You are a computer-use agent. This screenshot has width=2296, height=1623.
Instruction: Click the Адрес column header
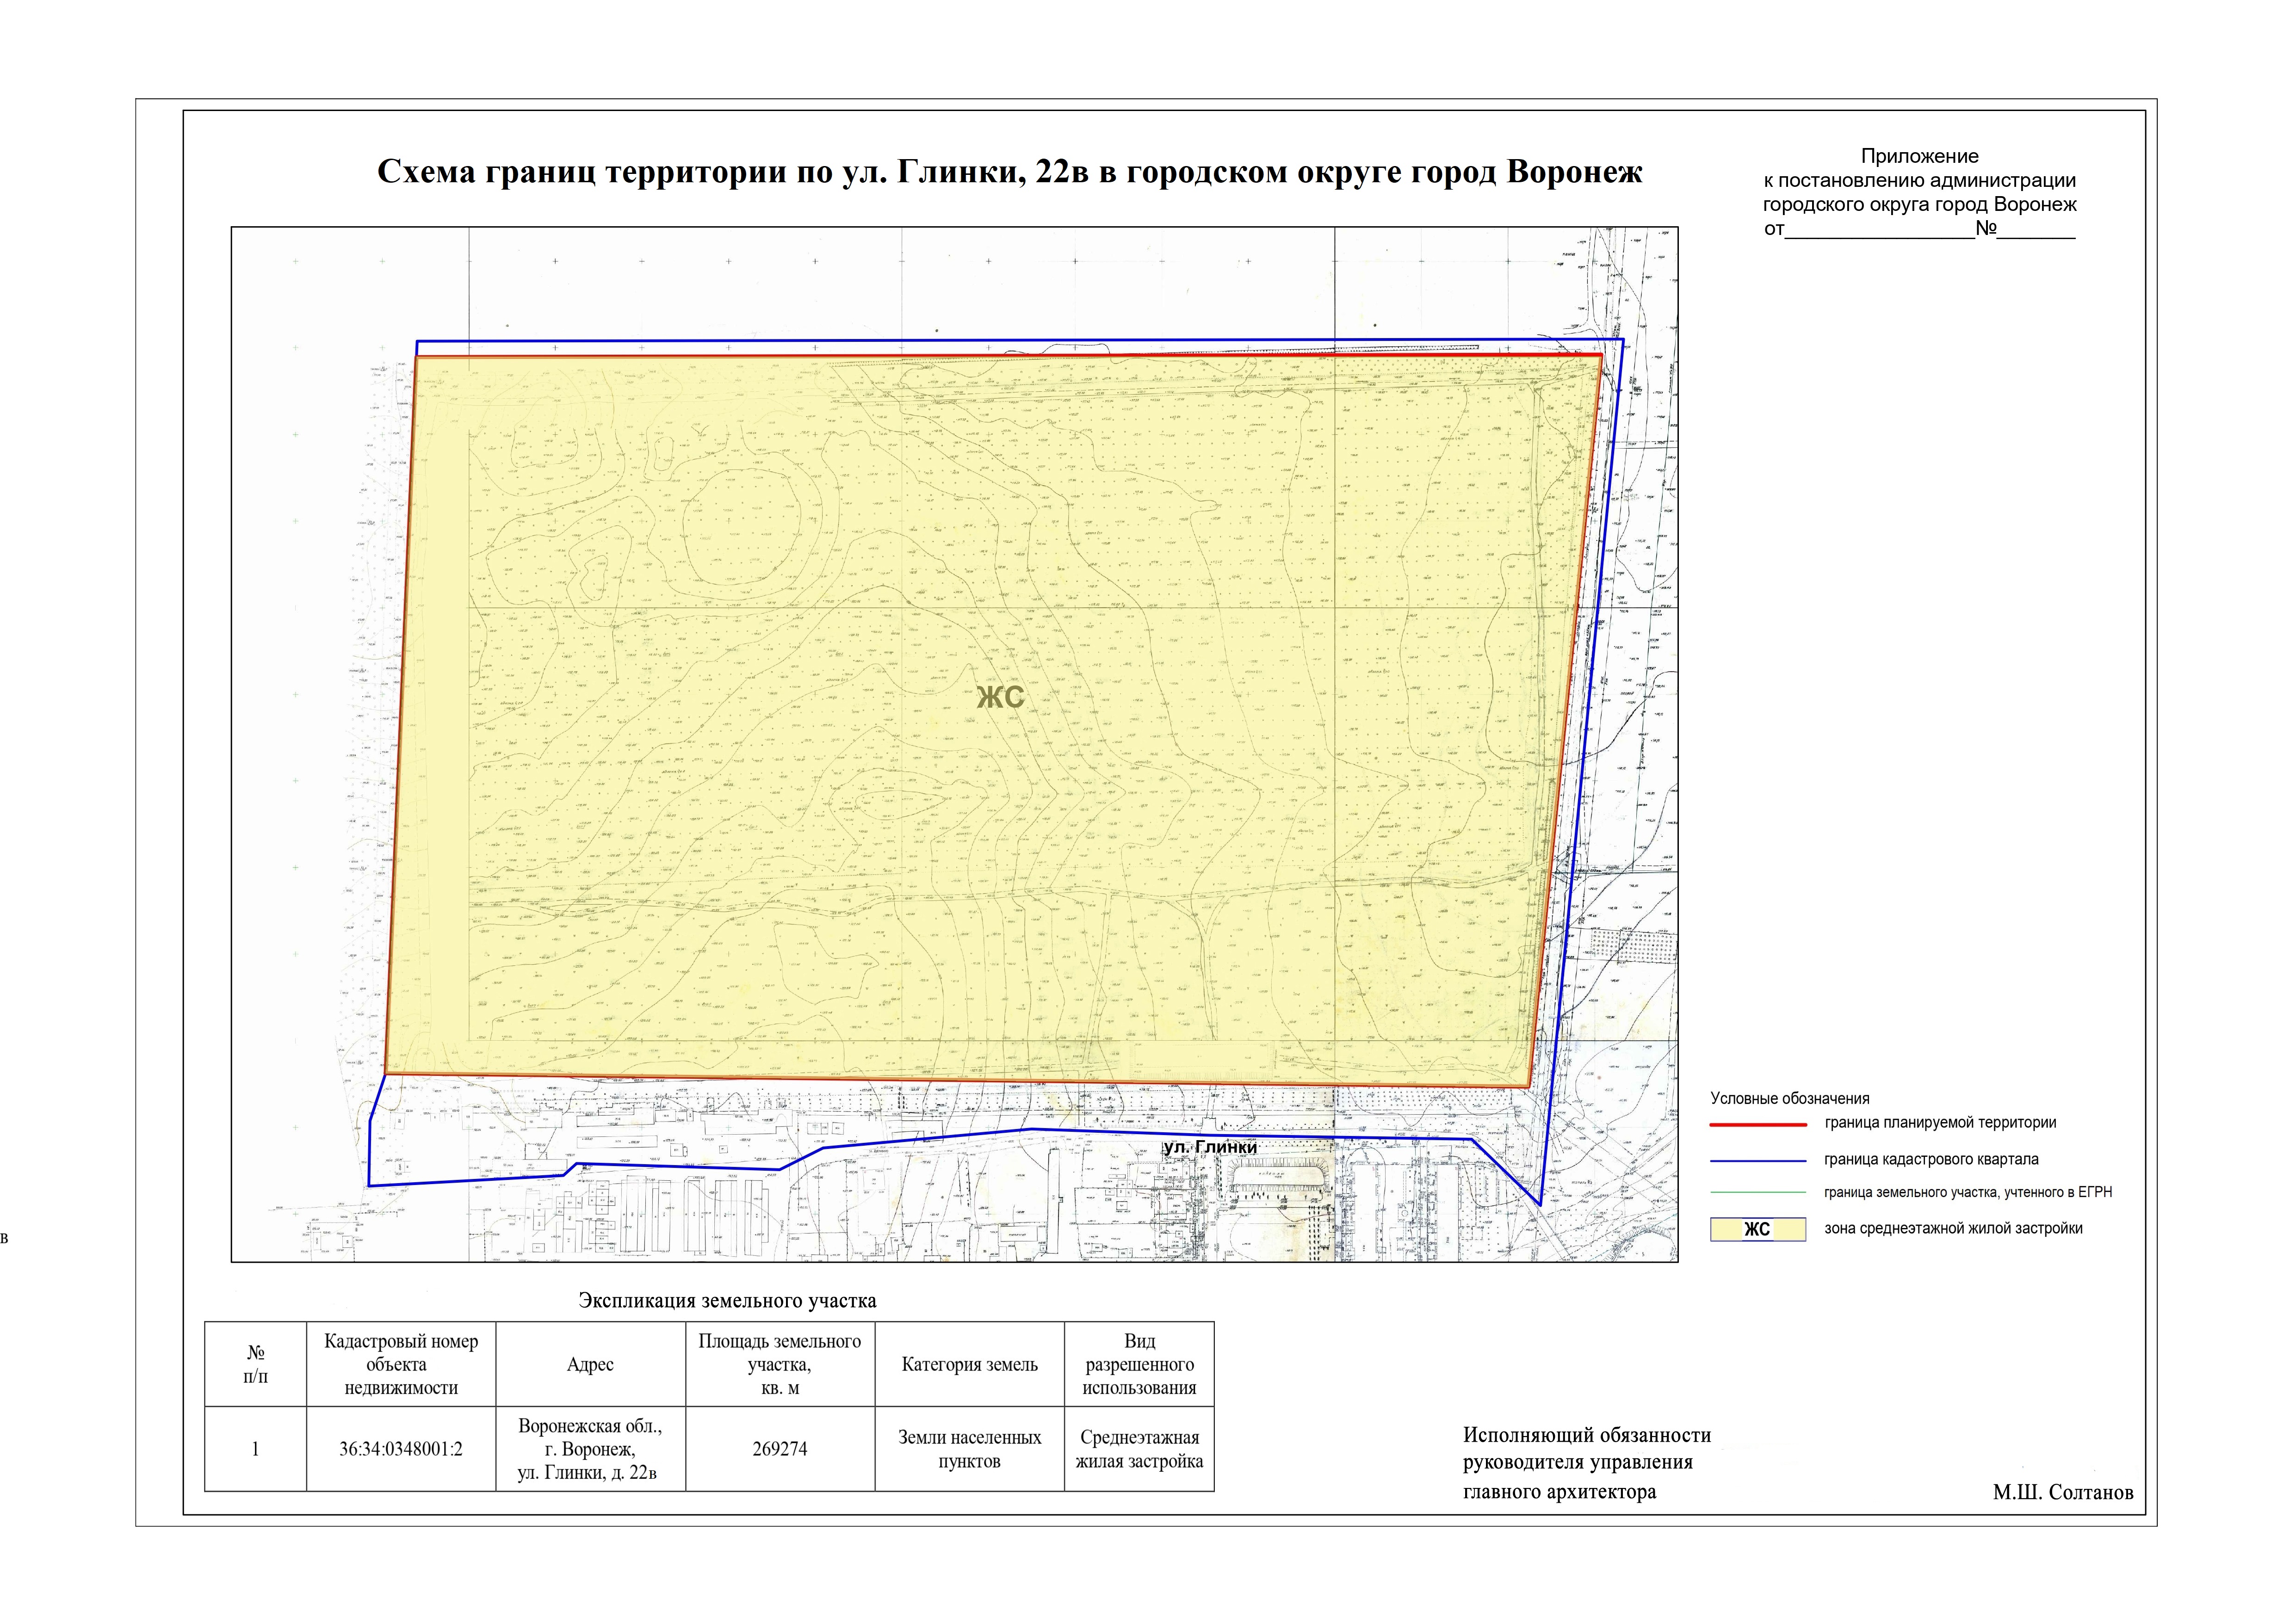click(590, 1365)
